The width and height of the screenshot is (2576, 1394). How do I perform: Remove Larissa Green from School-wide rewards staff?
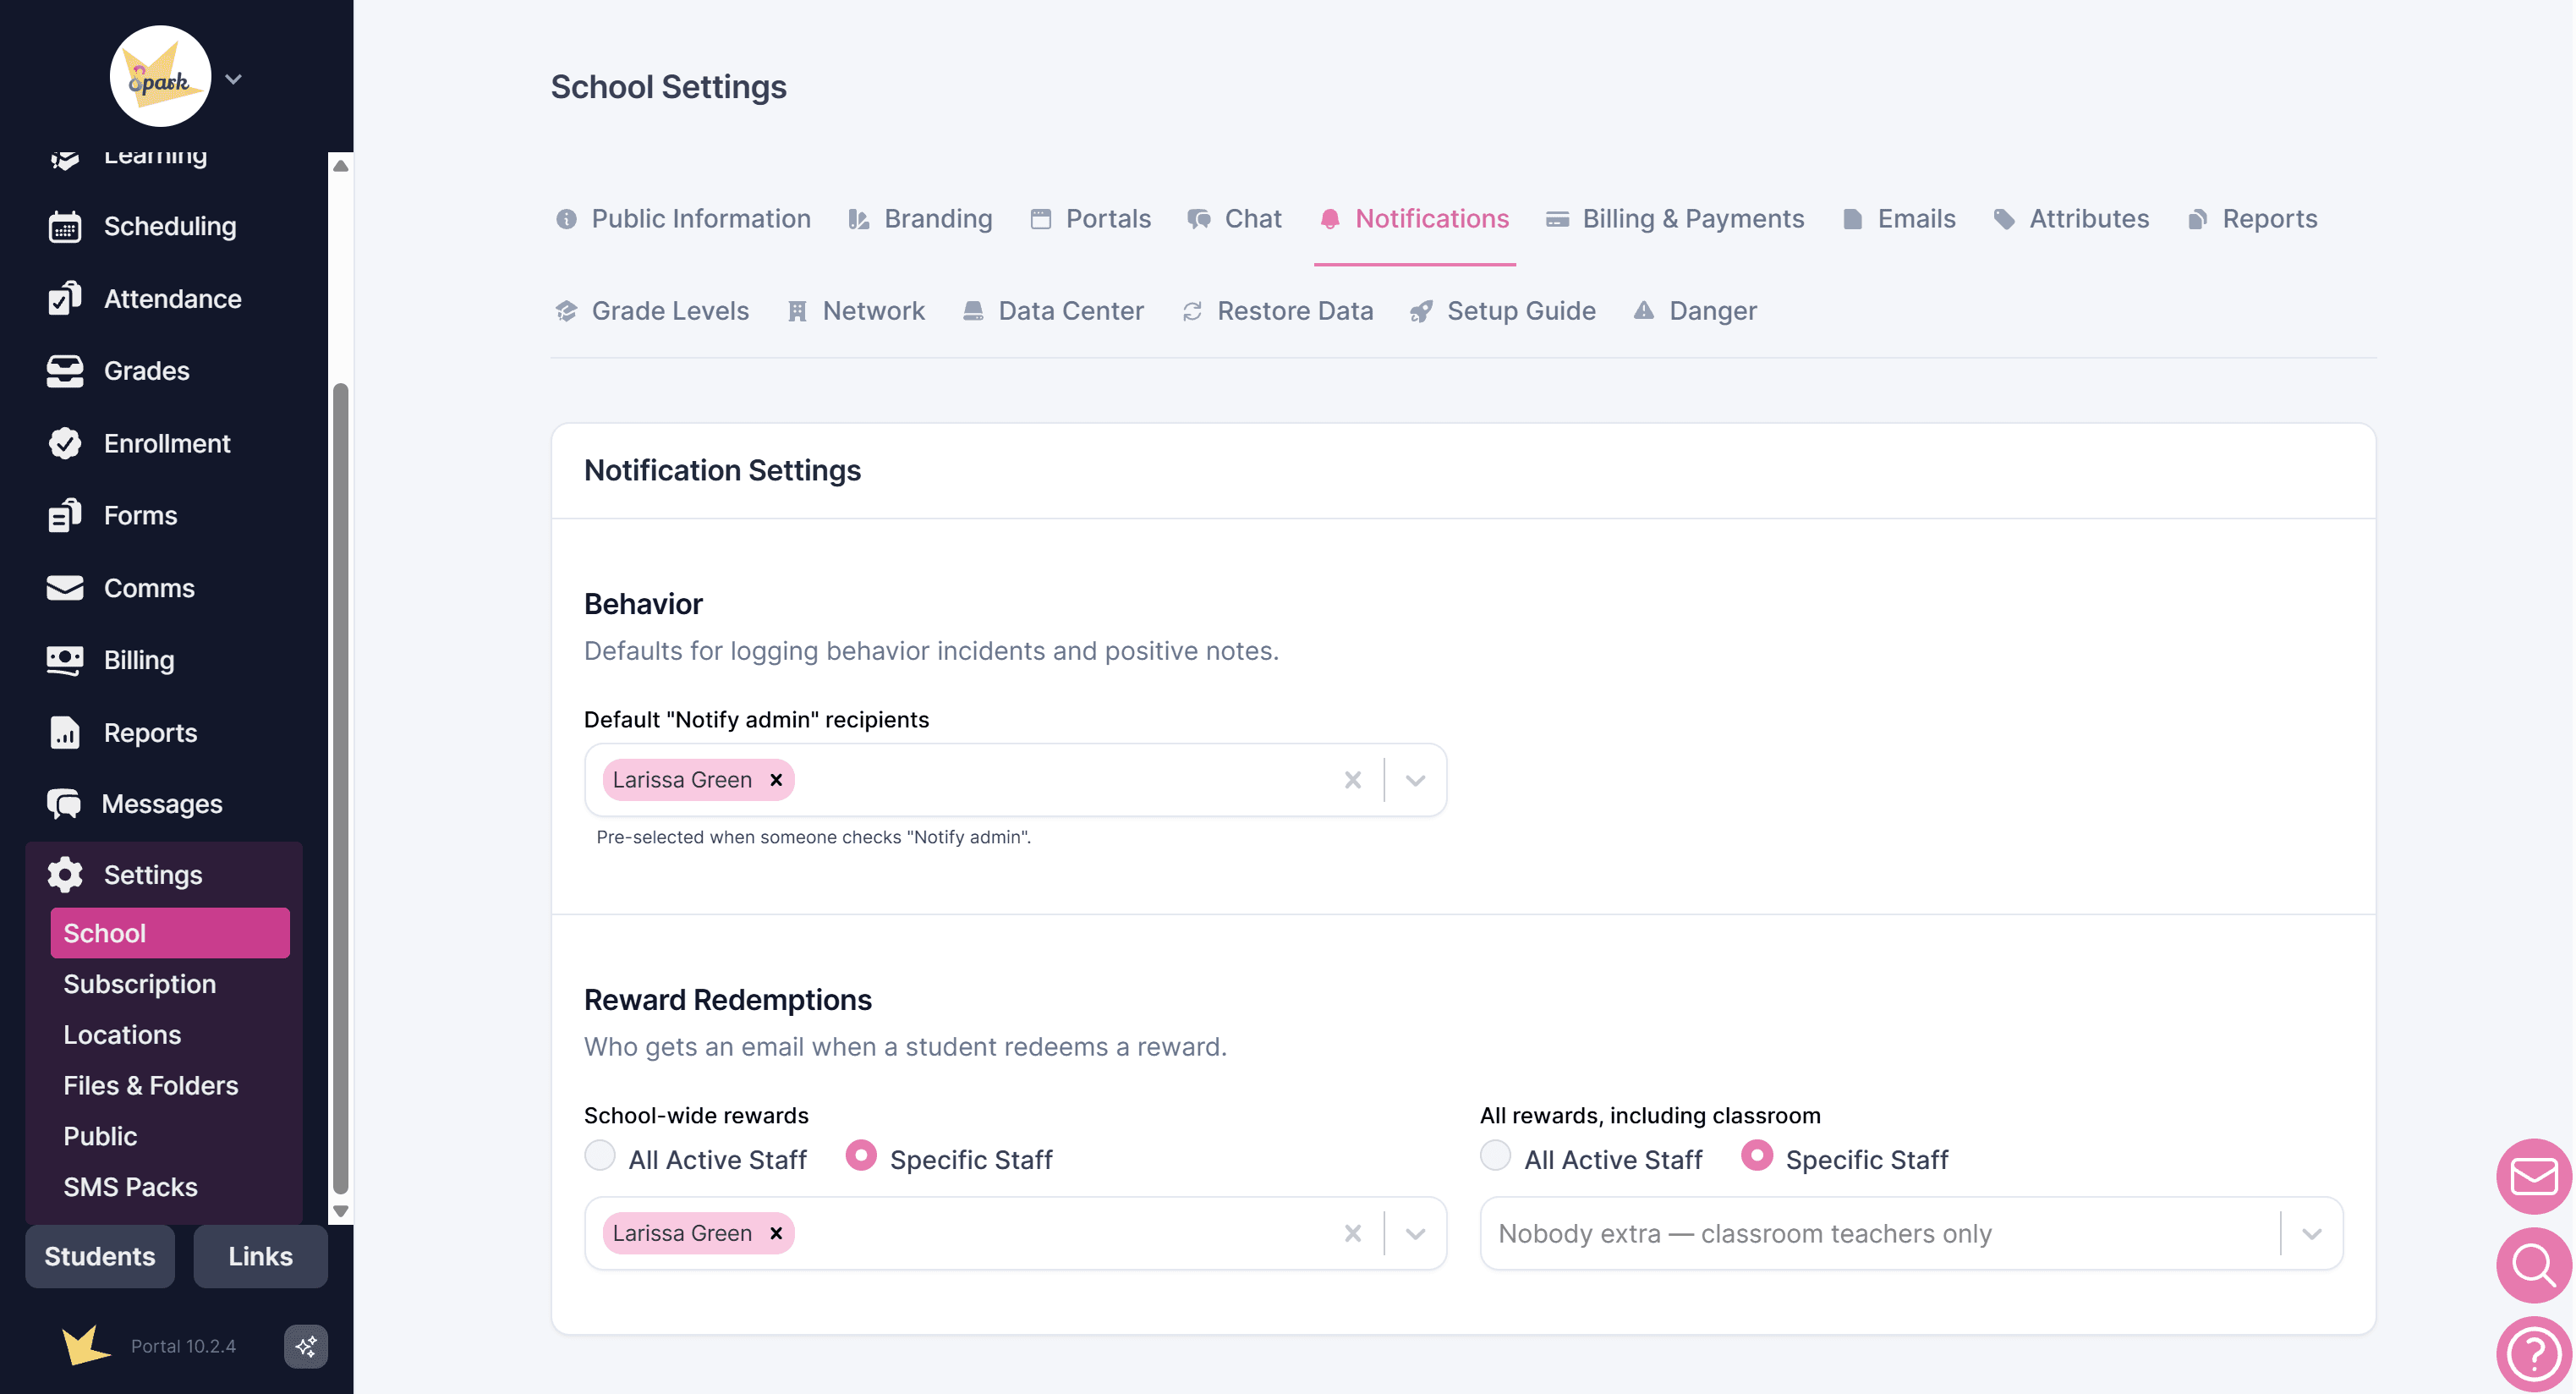point(776,1233)
